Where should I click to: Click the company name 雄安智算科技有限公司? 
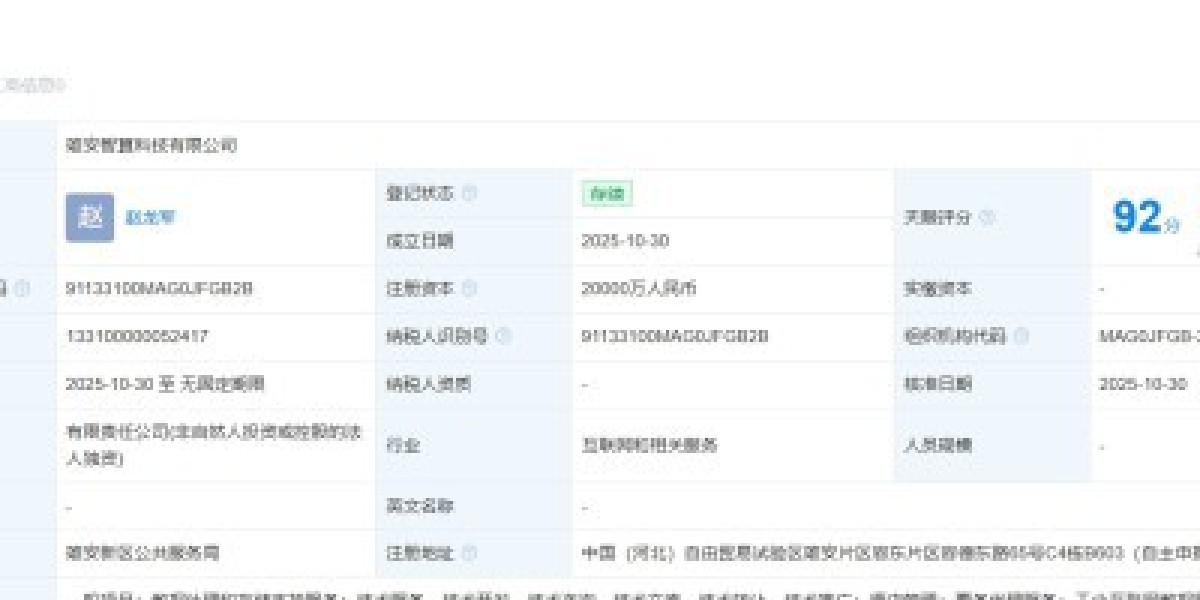coord(151,145)
